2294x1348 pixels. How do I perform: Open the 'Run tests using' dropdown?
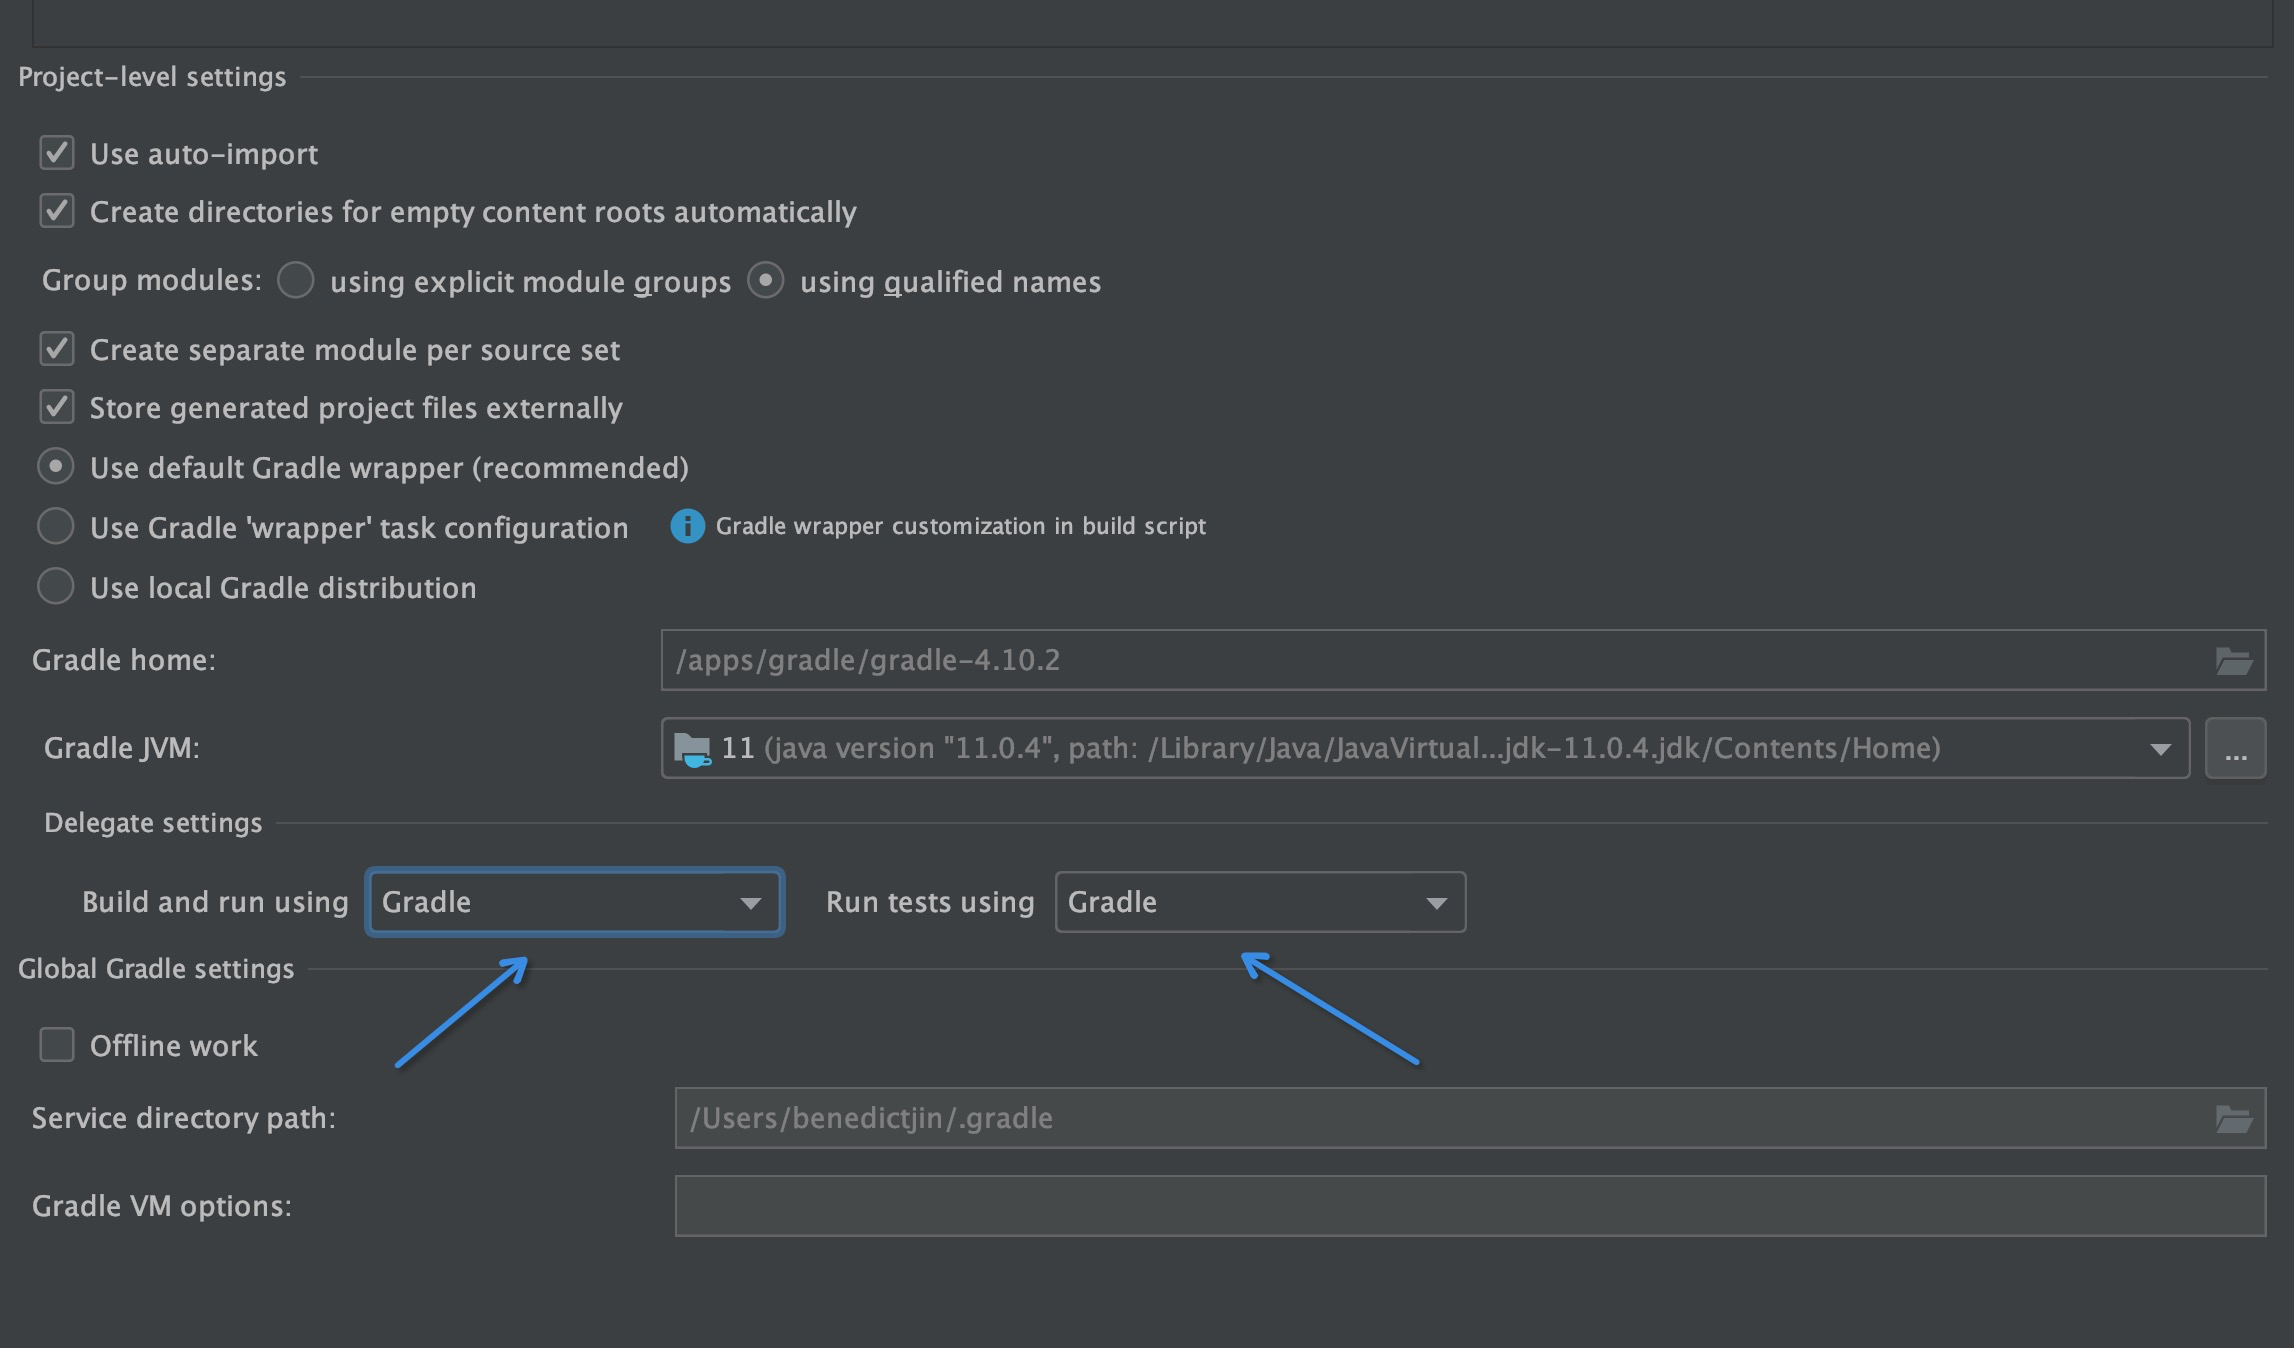coord(1260,902)
